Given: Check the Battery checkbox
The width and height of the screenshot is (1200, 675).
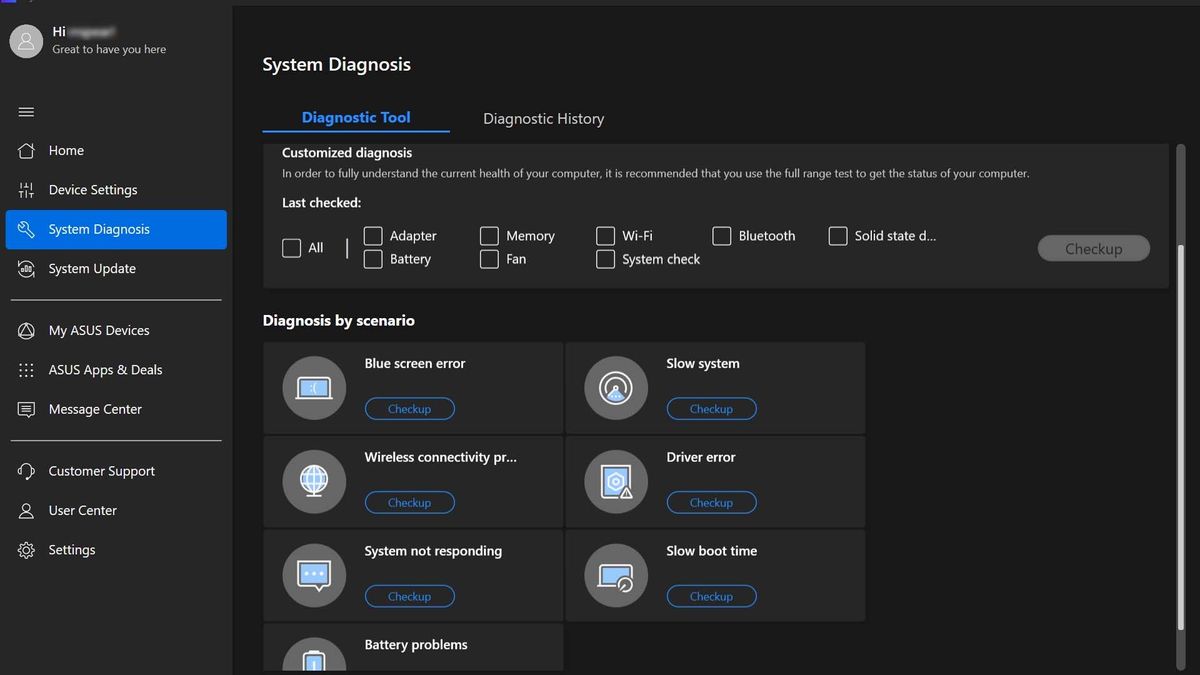Looking at the screenshot, I should click(373, 259).
